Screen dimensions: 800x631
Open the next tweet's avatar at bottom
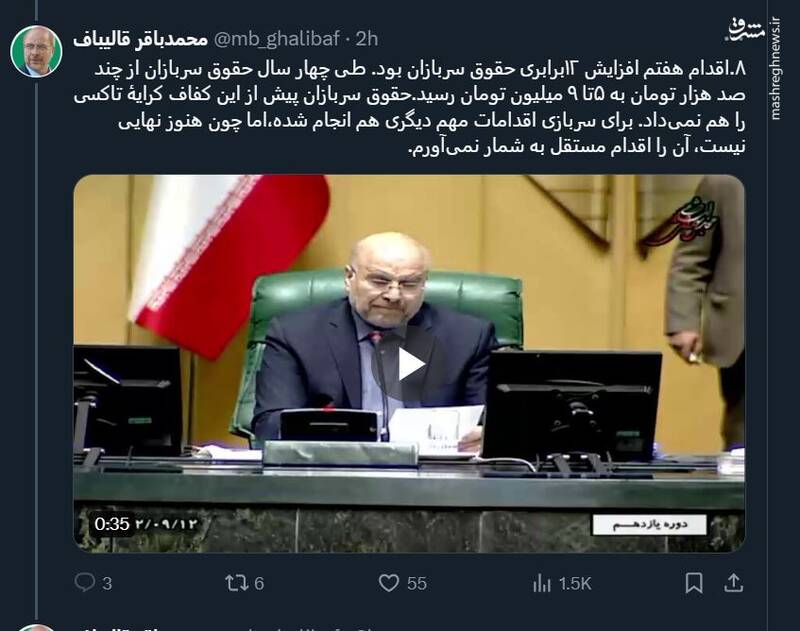[x=36, y=628]
